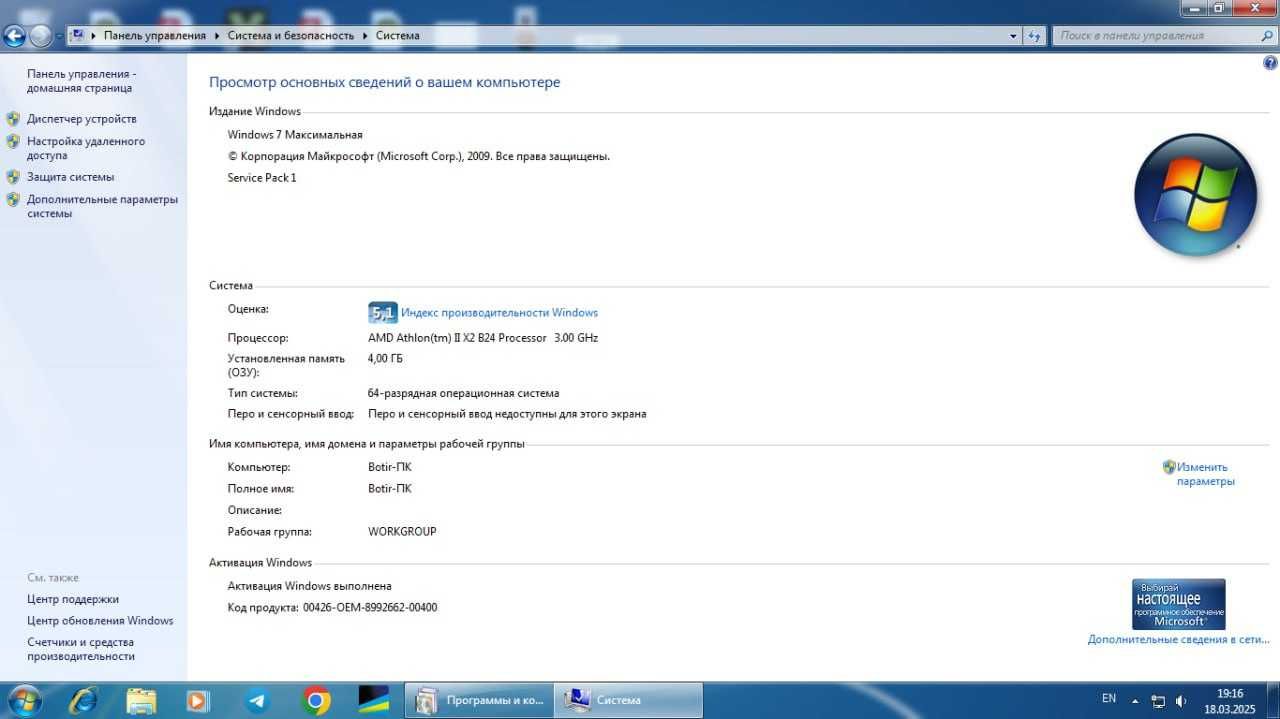Launch Internet Explorer from the taskbar
The width and height of the screenshot is (1280, 719).
point(83,700)
